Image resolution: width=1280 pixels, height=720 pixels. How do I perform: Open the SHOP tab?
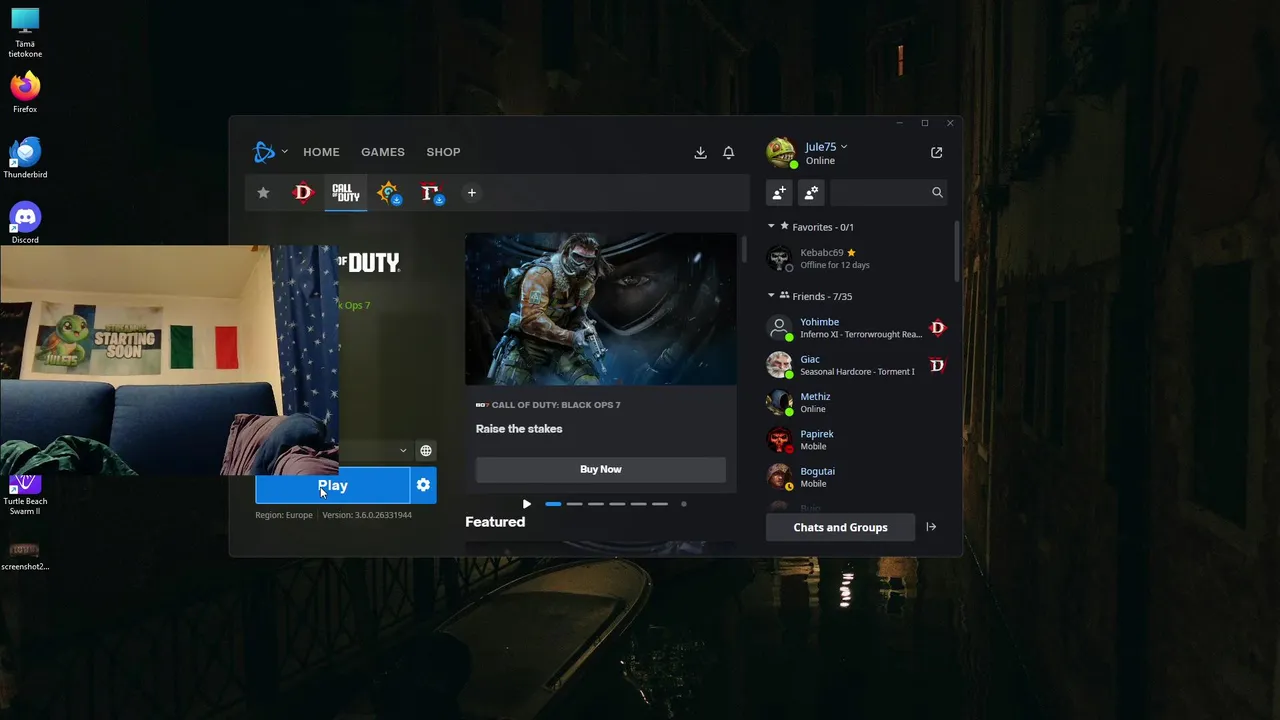point(443,152)
